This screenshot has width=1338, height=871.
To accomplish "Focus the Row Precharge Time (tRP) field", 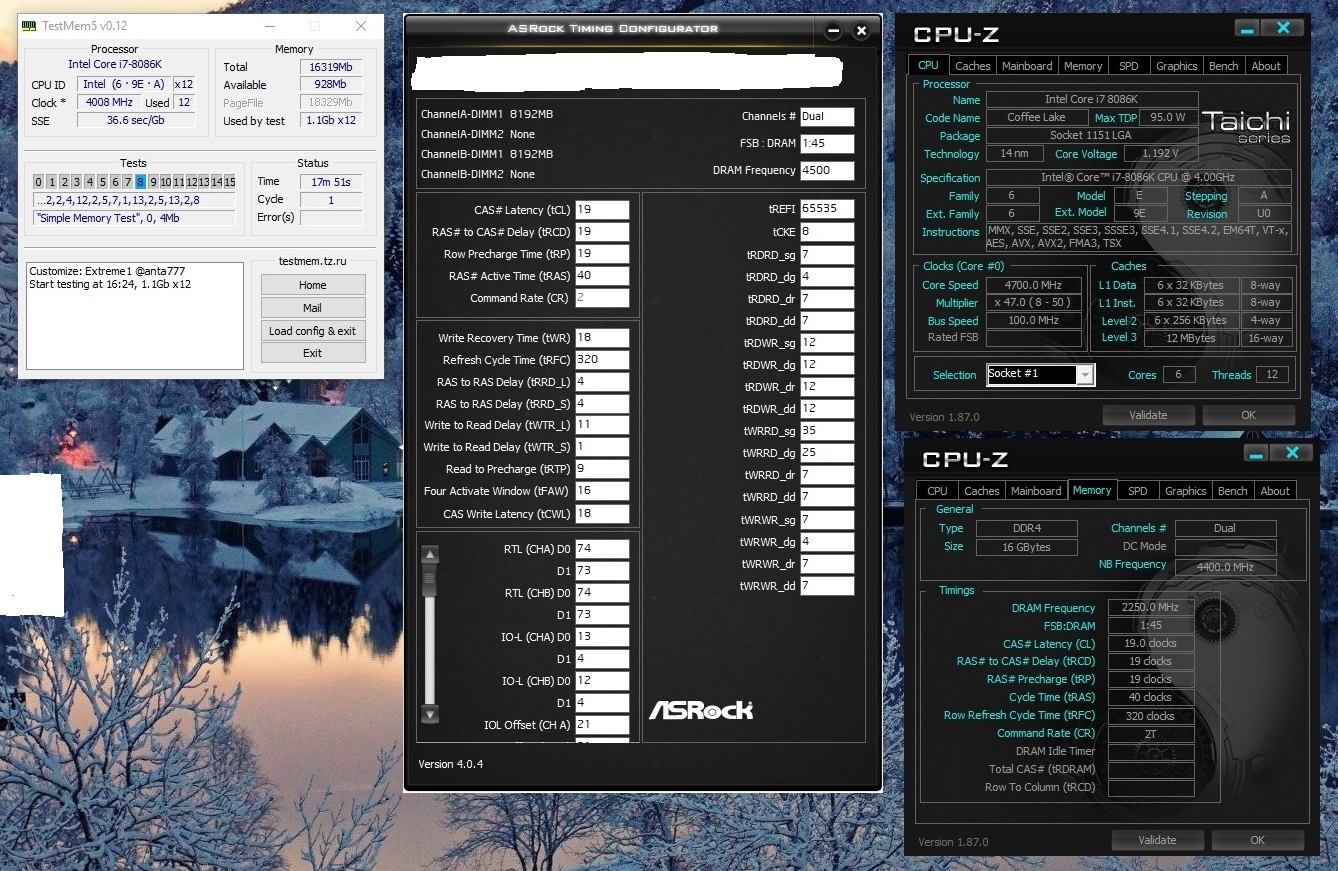I will point(602,254).
